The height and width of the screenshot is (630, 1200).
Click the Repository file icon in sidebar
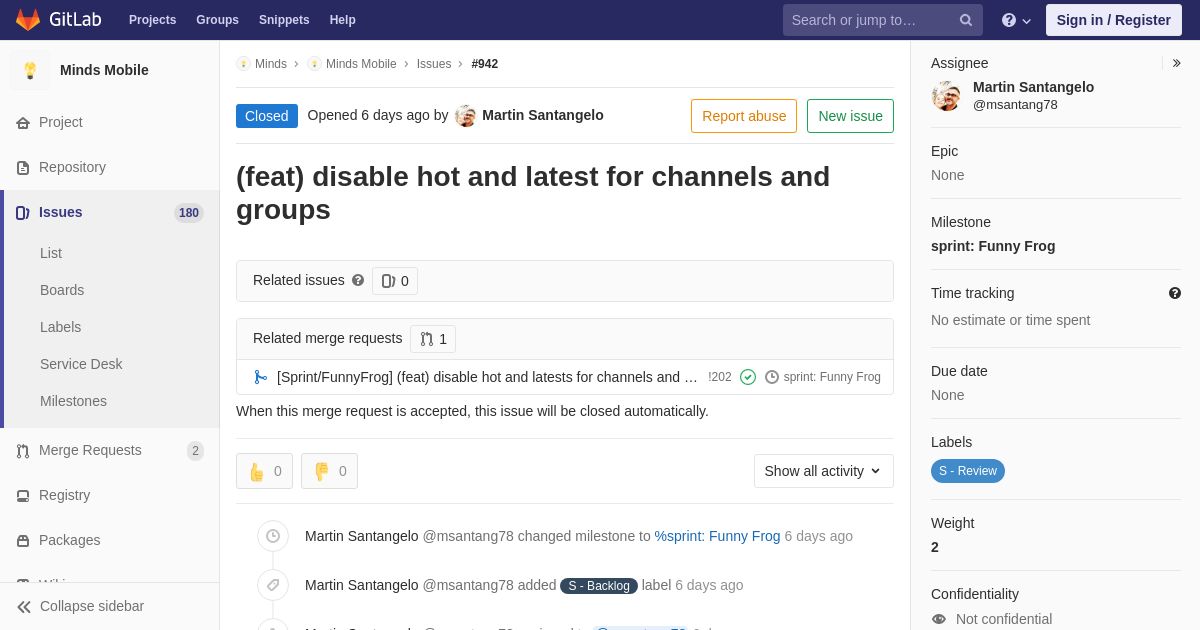click(x=23, y=168)
